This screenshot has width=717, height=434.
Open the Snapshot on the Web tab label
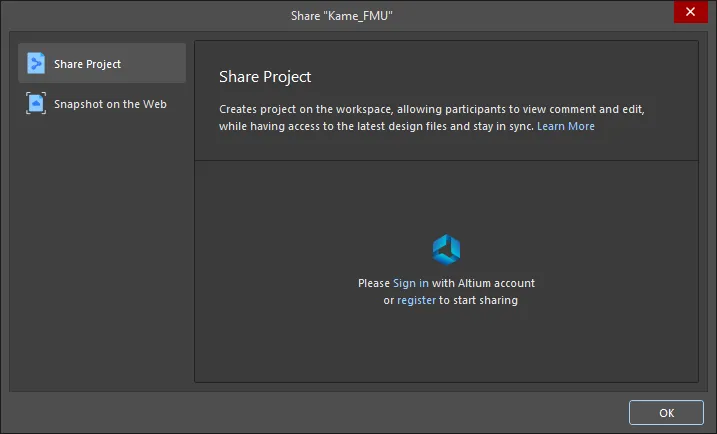click(x=110, y=104)
